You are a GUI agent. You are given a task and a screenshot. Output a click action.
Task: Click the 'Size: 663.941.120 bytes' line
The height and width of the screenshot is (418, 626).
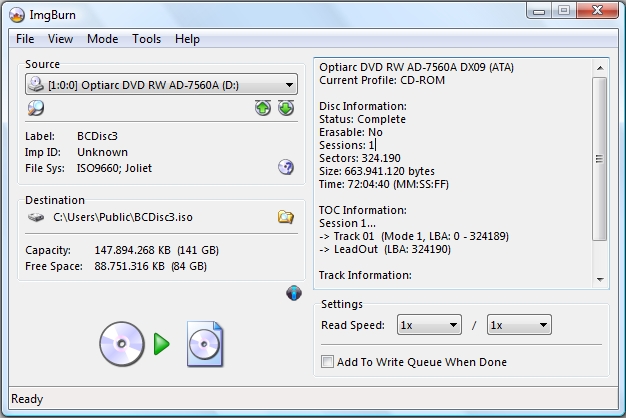click(377, 171)
